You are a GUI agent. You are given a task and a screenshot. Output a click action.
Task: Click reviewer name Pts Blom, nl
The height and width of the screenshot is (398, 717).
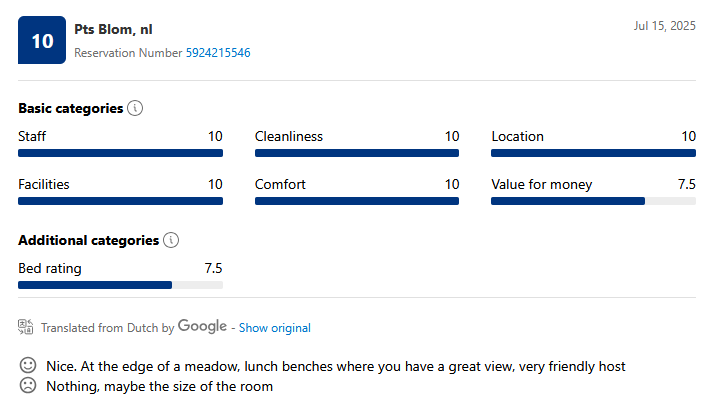pos(113,30)
